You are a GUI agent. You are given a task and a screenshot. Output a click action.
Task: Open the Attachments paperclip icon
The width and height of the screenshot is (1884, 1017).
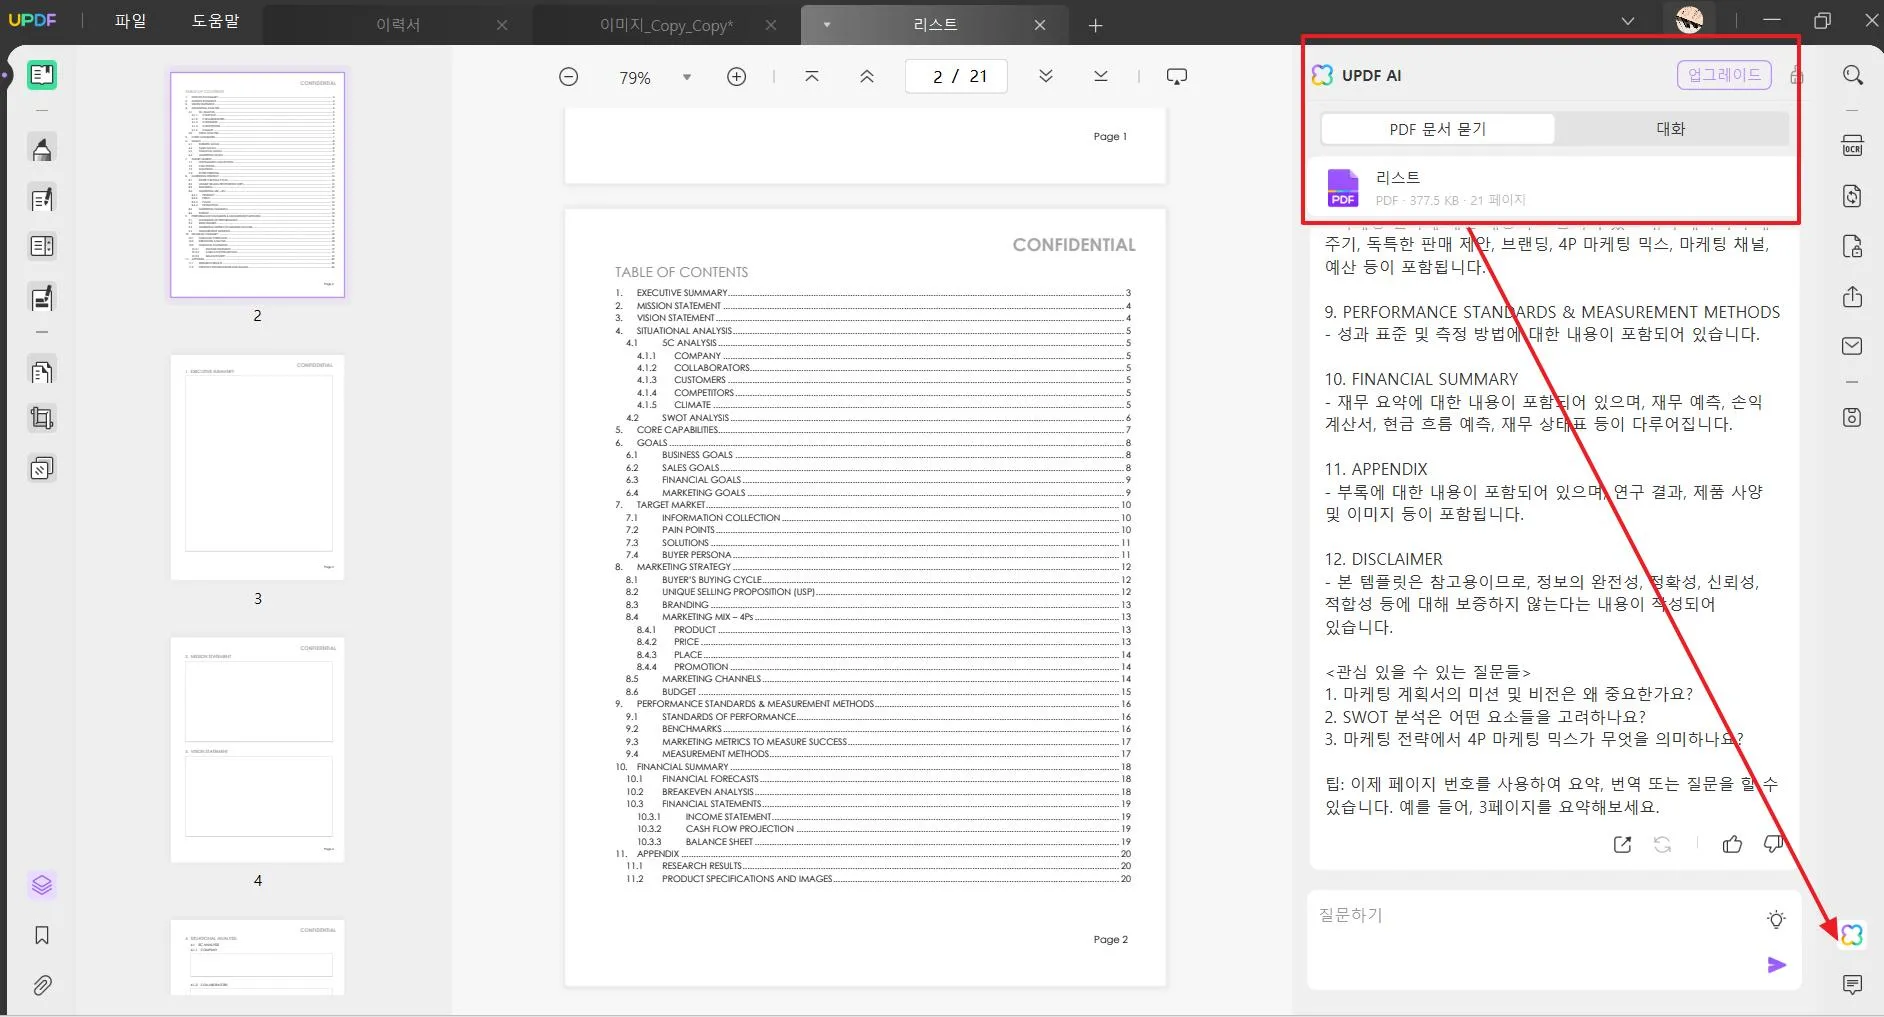click(42, 985)
